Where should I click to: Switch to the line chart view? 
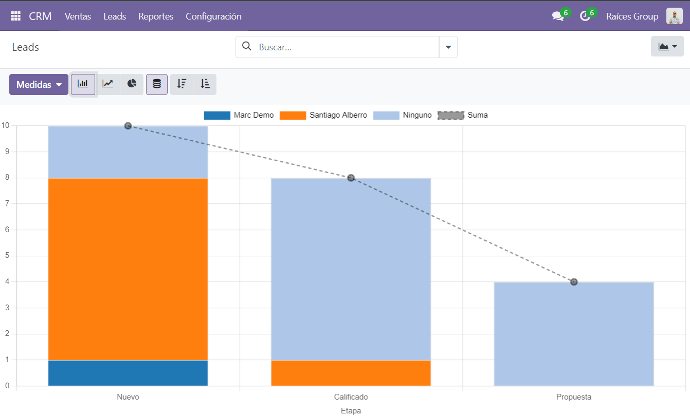coord(108,85)
